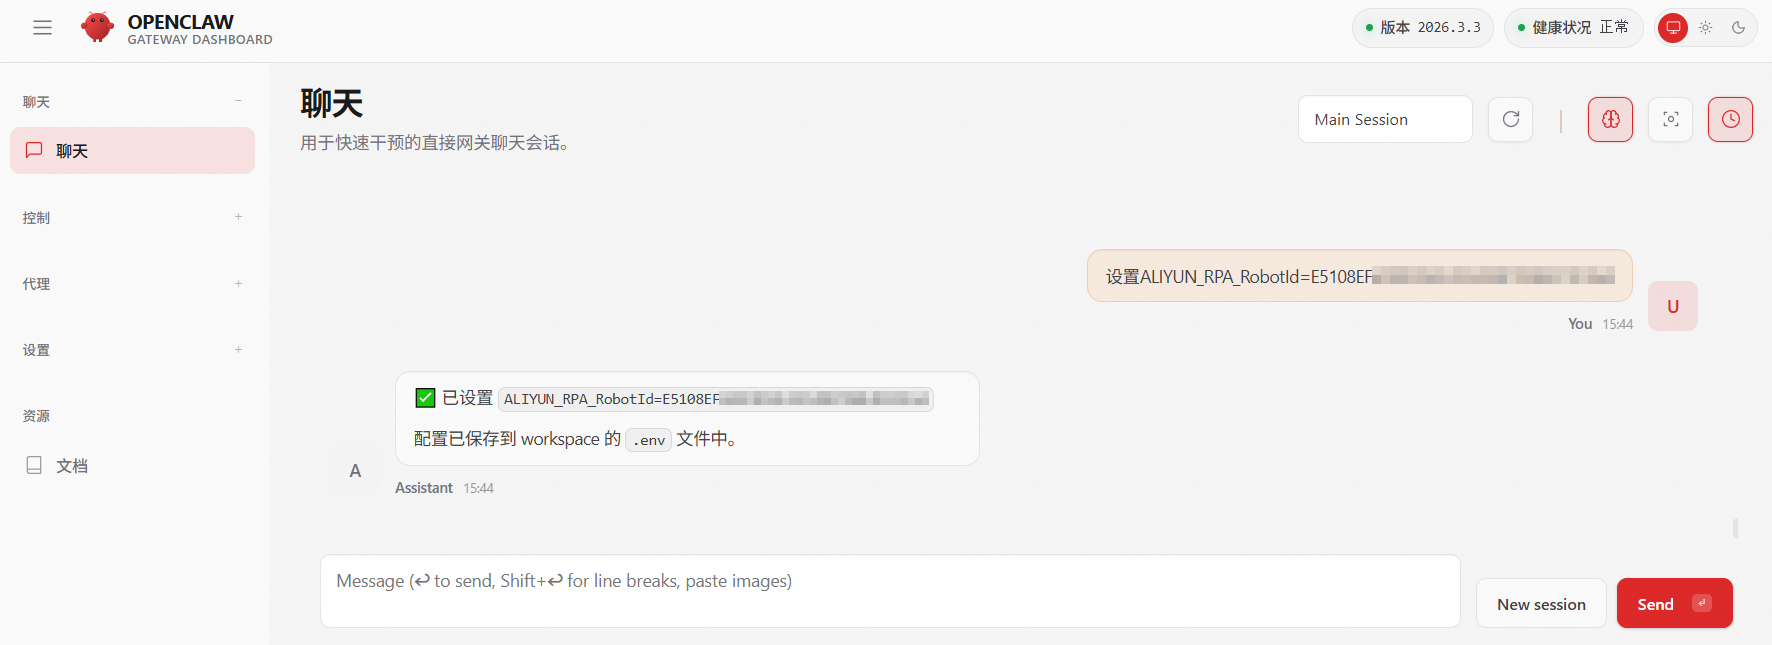Click the Message input field
The width and height of the screenshot is (1772, 645).
890,591
